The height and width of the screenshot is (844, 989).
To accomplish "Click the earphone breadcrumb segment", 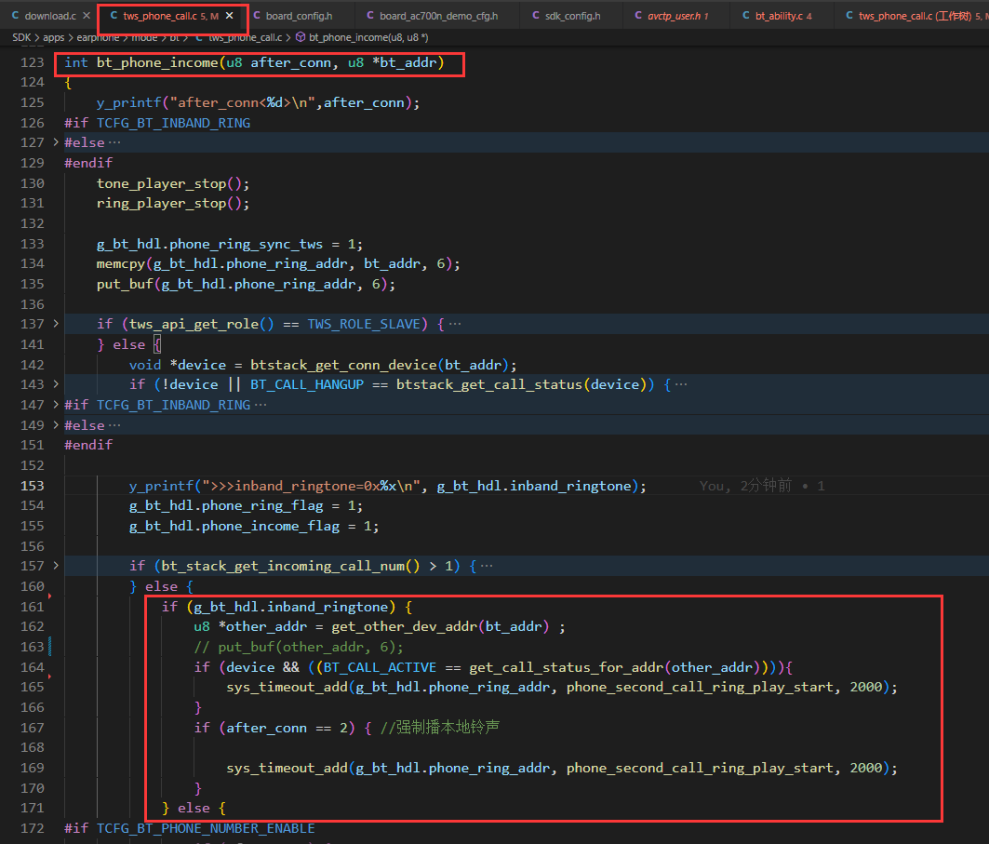I will point(98,37).
